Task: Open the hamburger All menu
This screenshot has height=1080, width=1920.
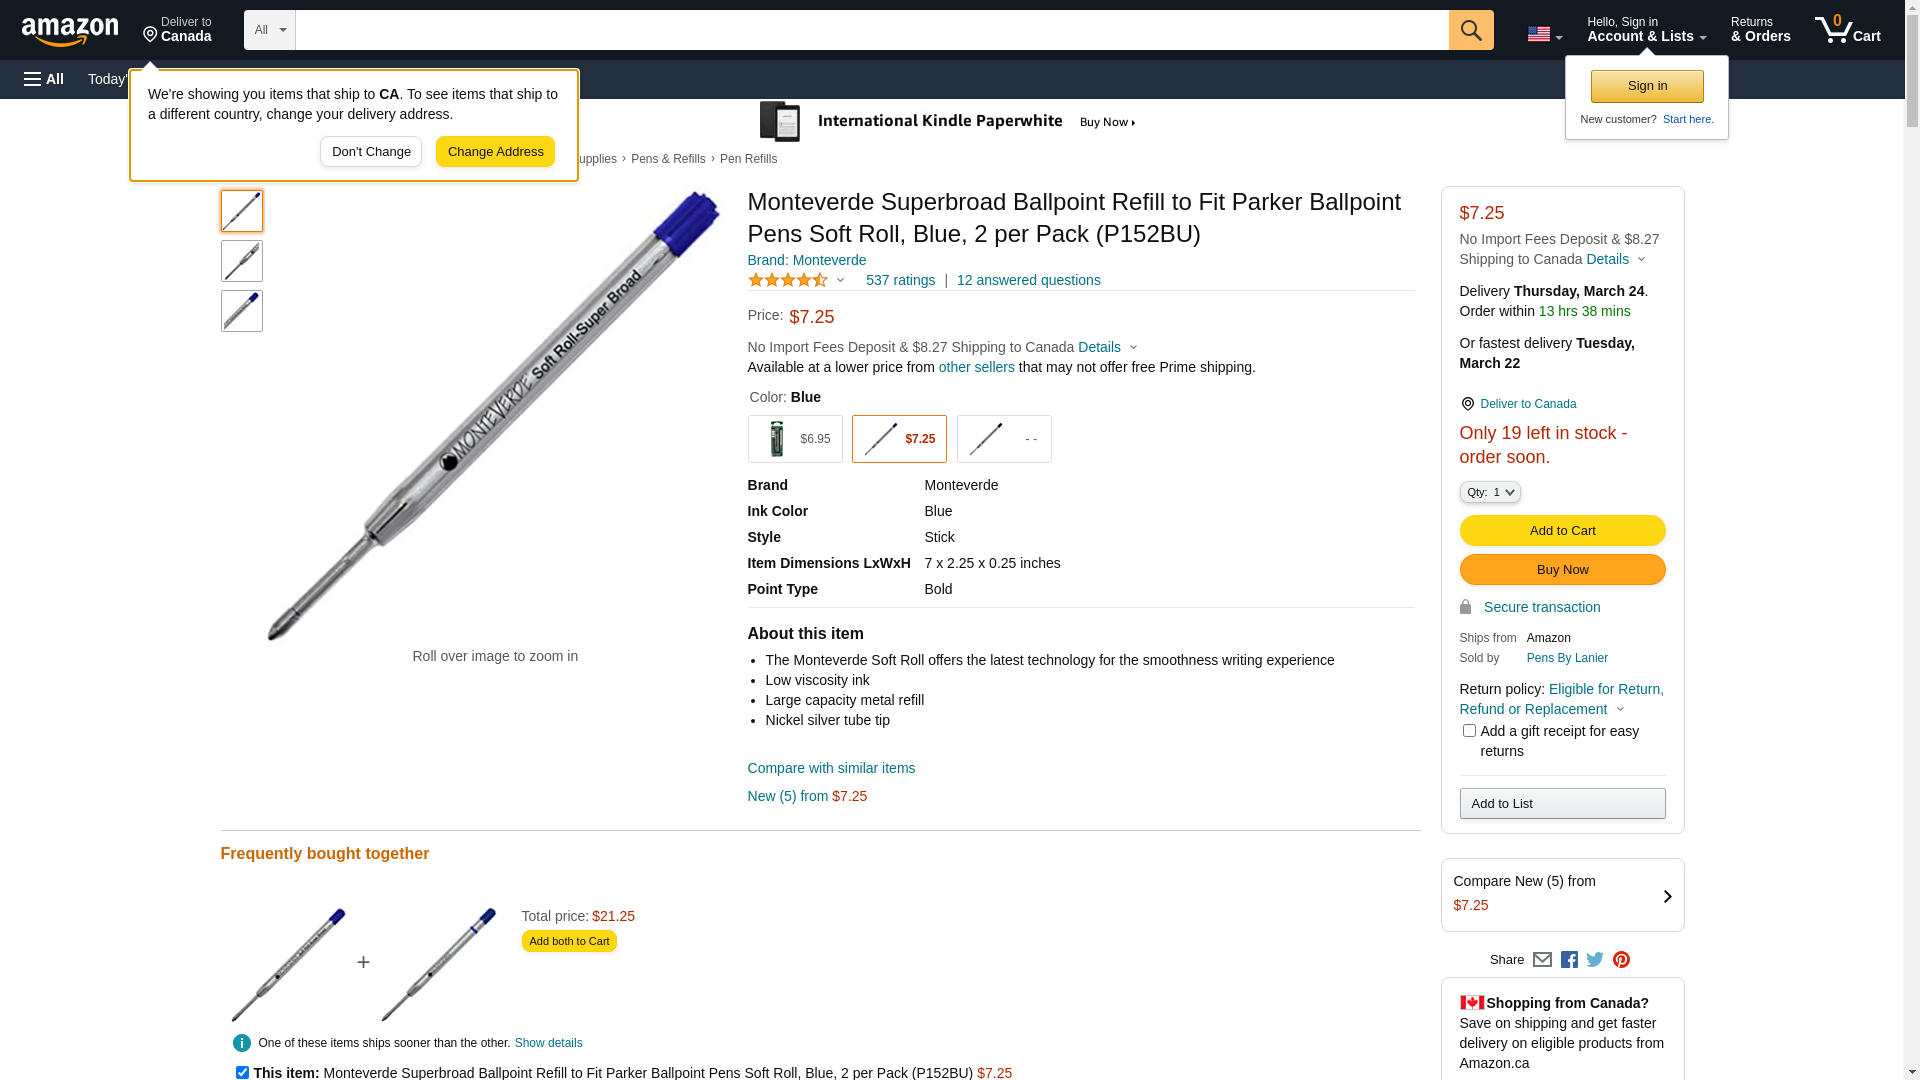Action: click(x=44, y=79)
